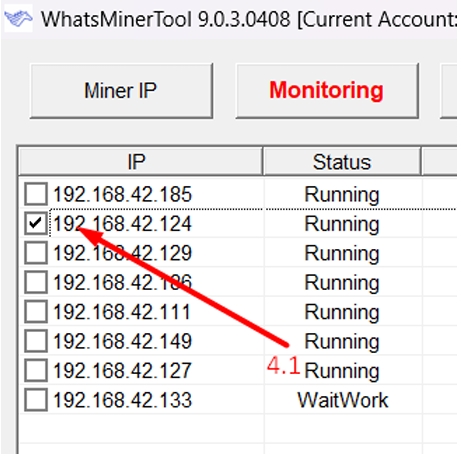Check the box for 192.168.42.129
Viewport: 461px width, 459px height.
36,253
